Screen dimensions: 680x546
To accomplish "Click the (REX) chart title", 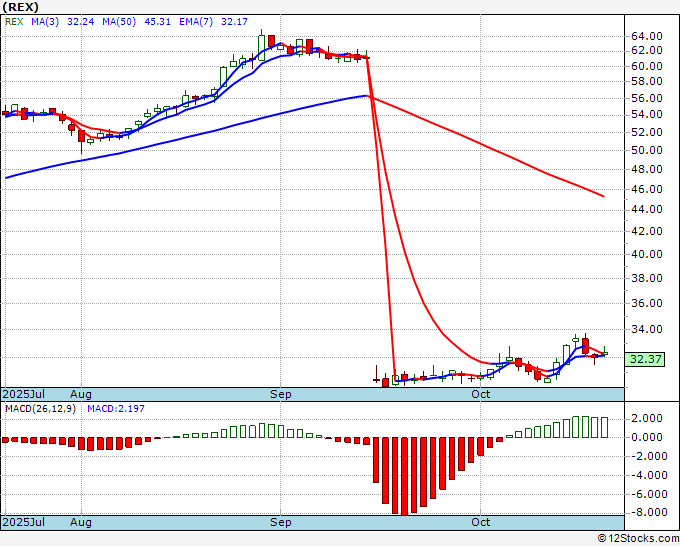I will click(x=21, y=7).
